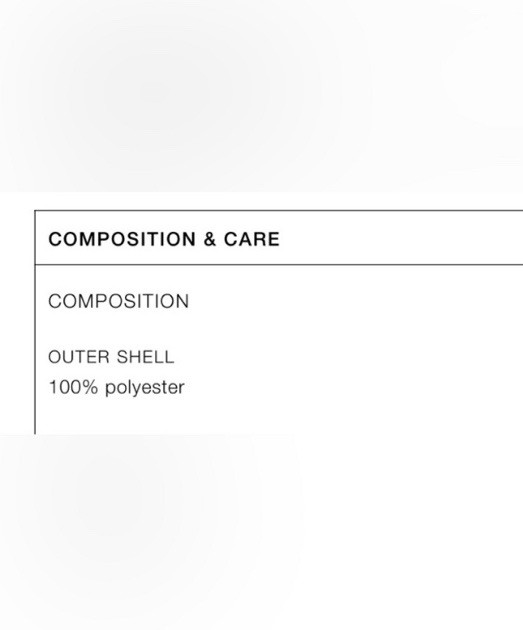Click blank space right of COMPOSITION subheading
Viewport: 523px width, 630px height.
[356, 301]
